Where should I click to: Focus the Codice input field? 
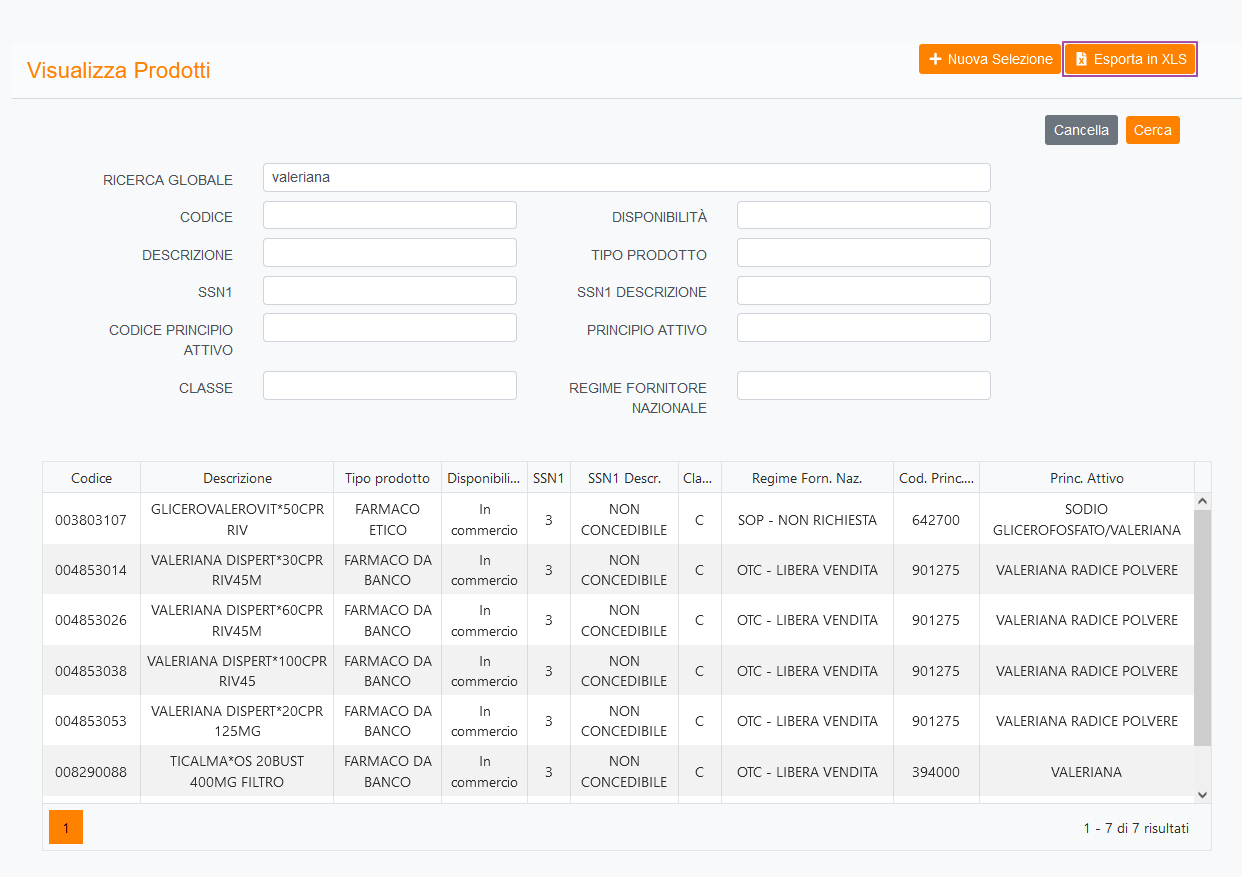tap(389, 216)
